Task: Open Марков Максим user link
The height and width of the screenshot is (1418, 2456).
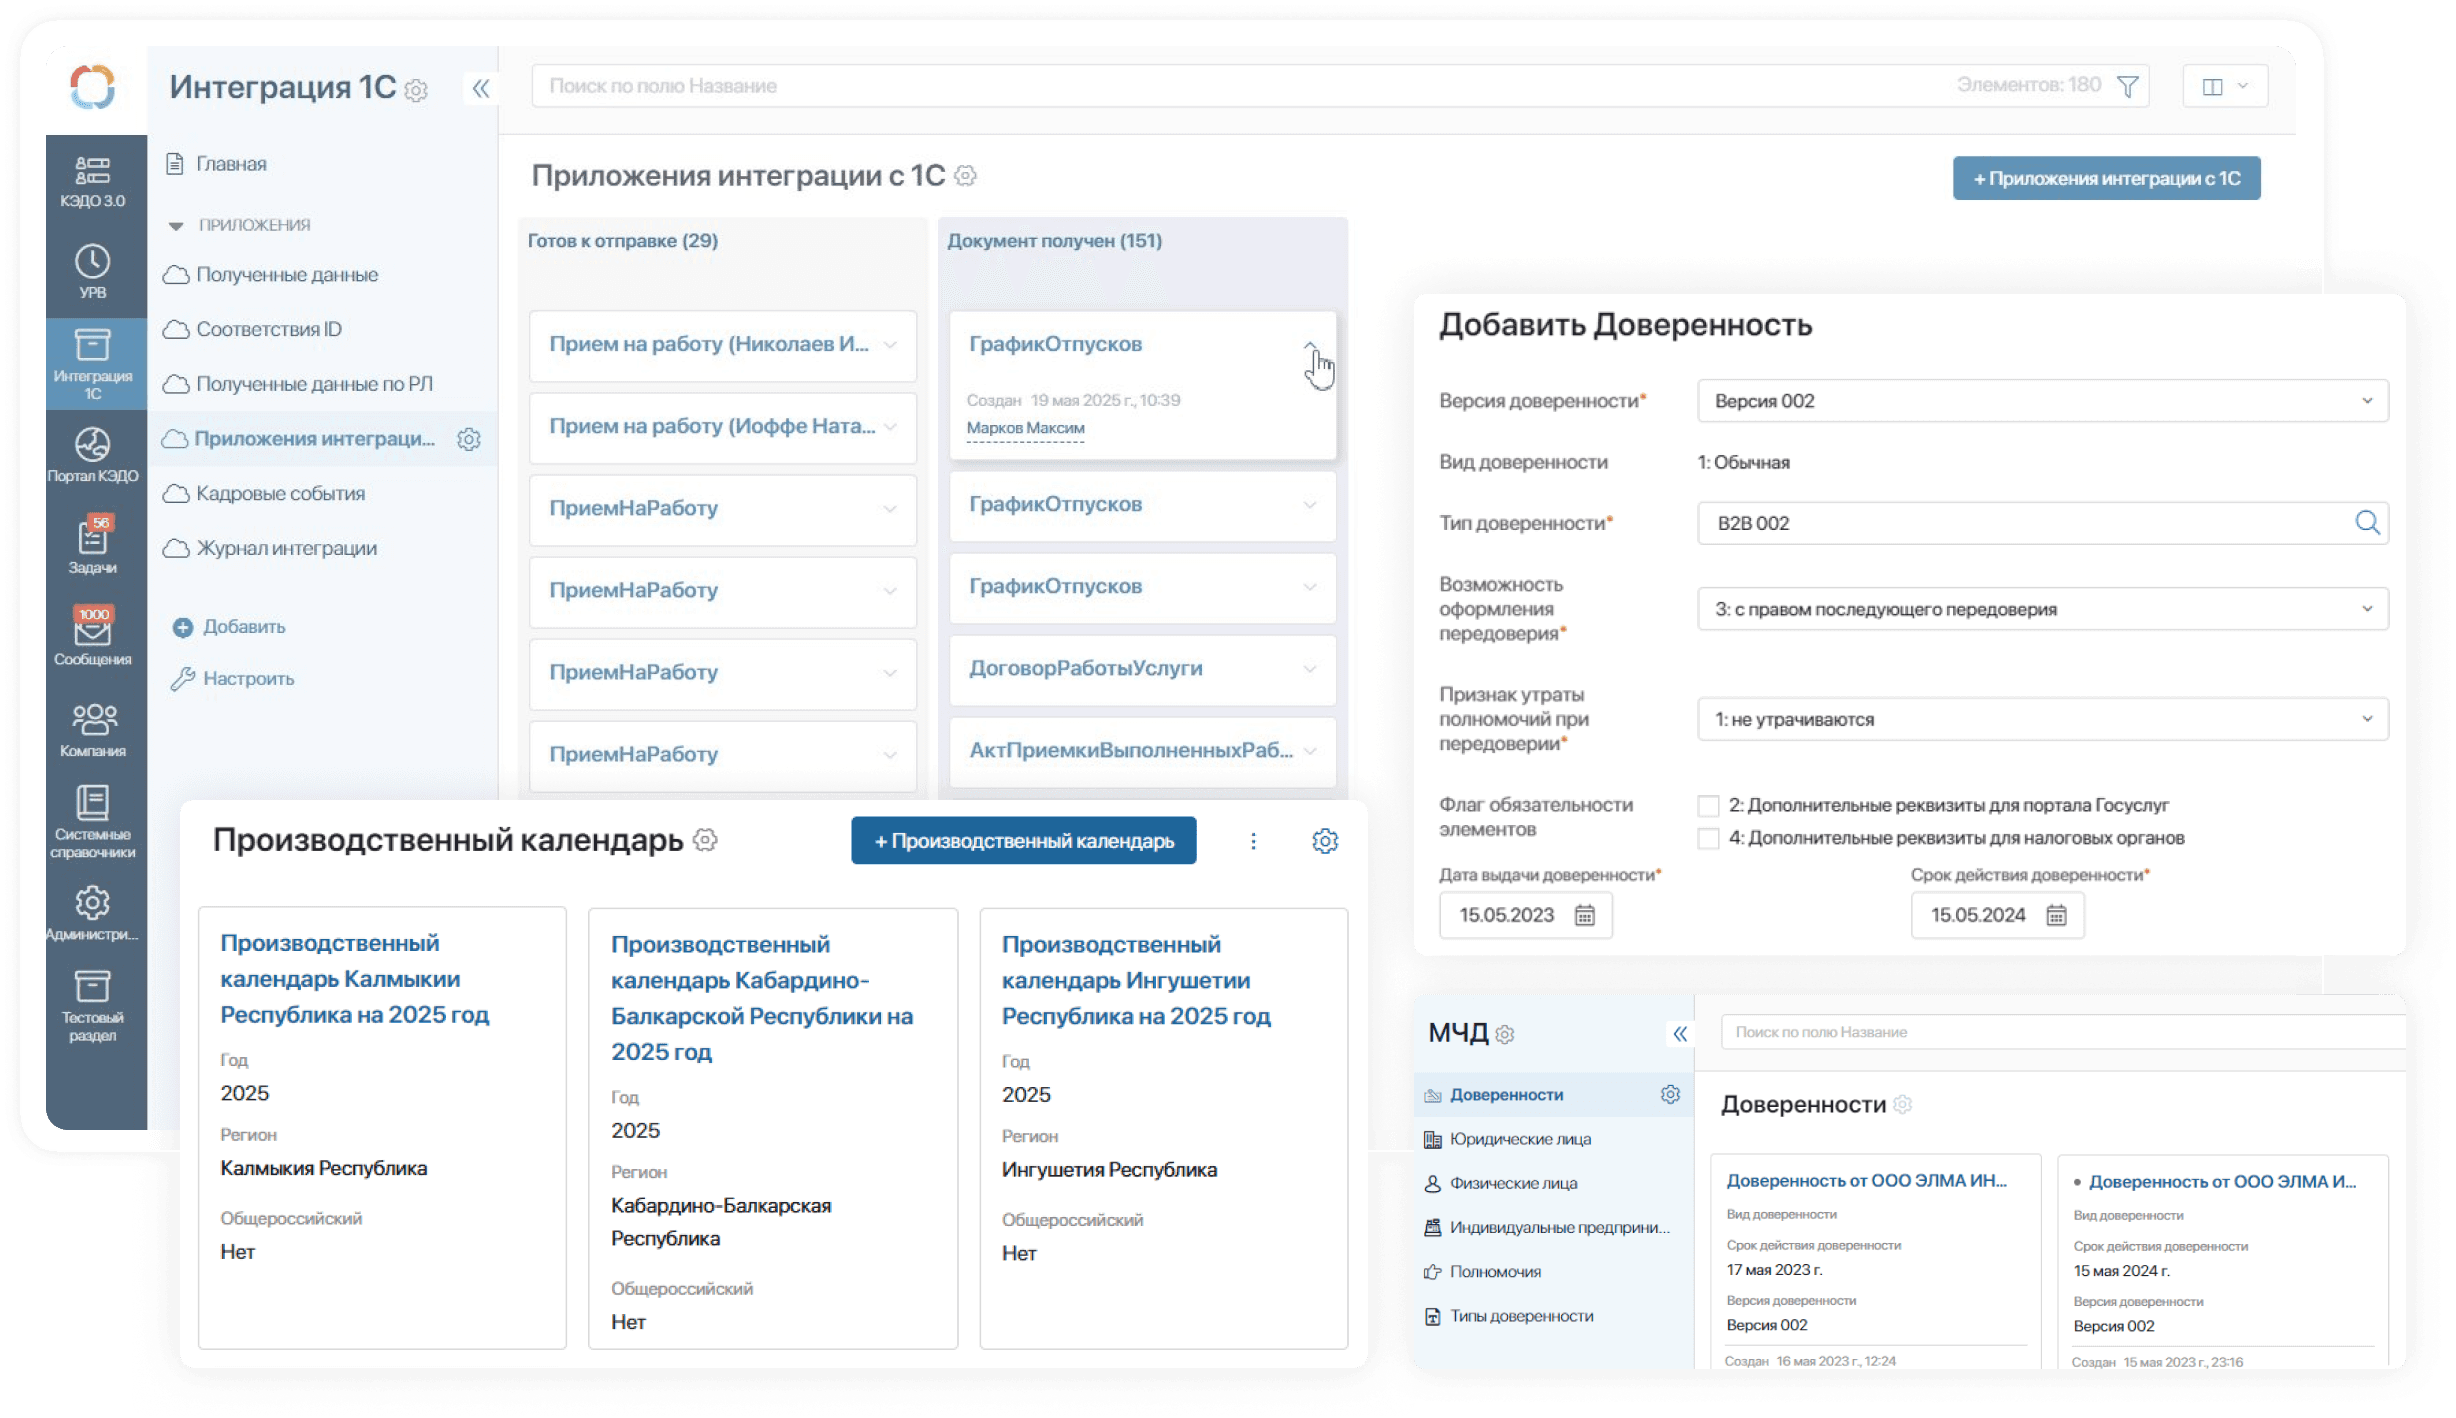Action: click(x=1025, y=428)
